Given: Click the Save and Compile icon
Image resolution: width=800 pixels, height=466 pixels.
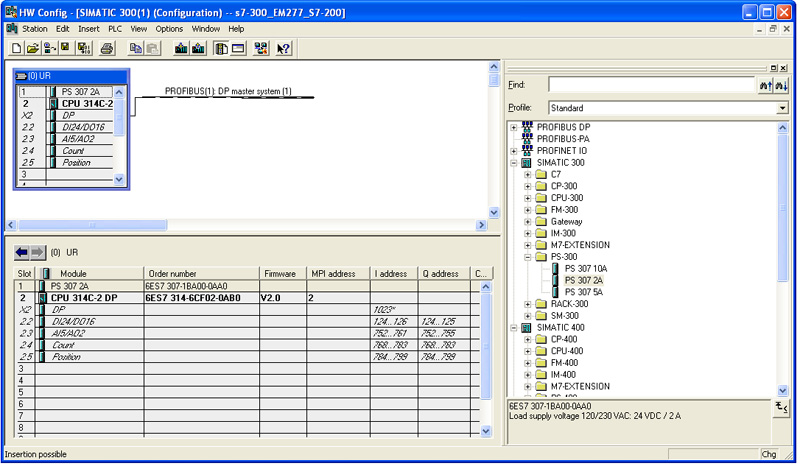Looking at the screenshot, I should tap(84, 48).
